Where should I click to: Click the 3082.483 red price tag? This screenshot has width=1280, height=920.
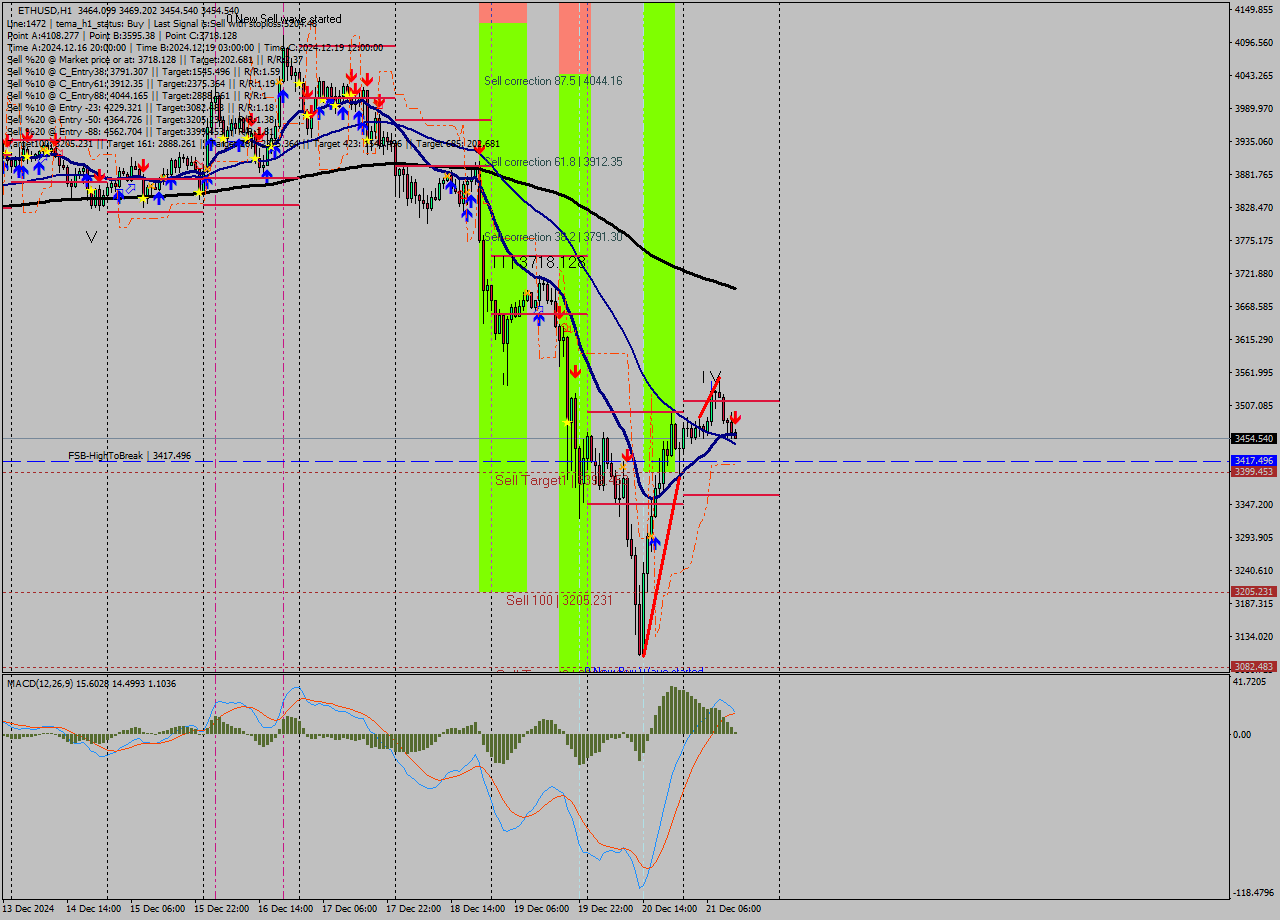1254,667
